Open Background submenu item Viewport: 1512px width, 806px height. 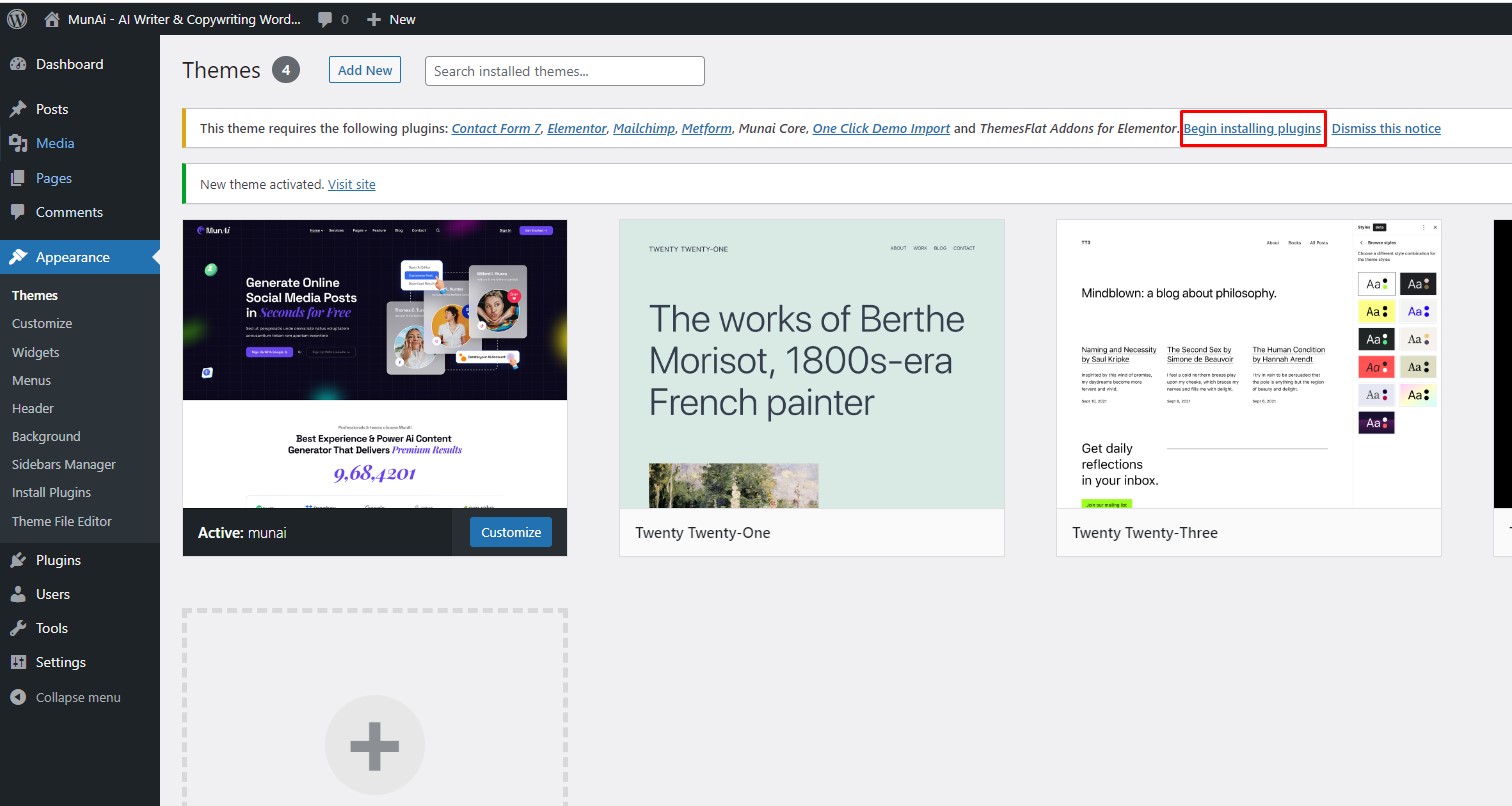[46, 436]
